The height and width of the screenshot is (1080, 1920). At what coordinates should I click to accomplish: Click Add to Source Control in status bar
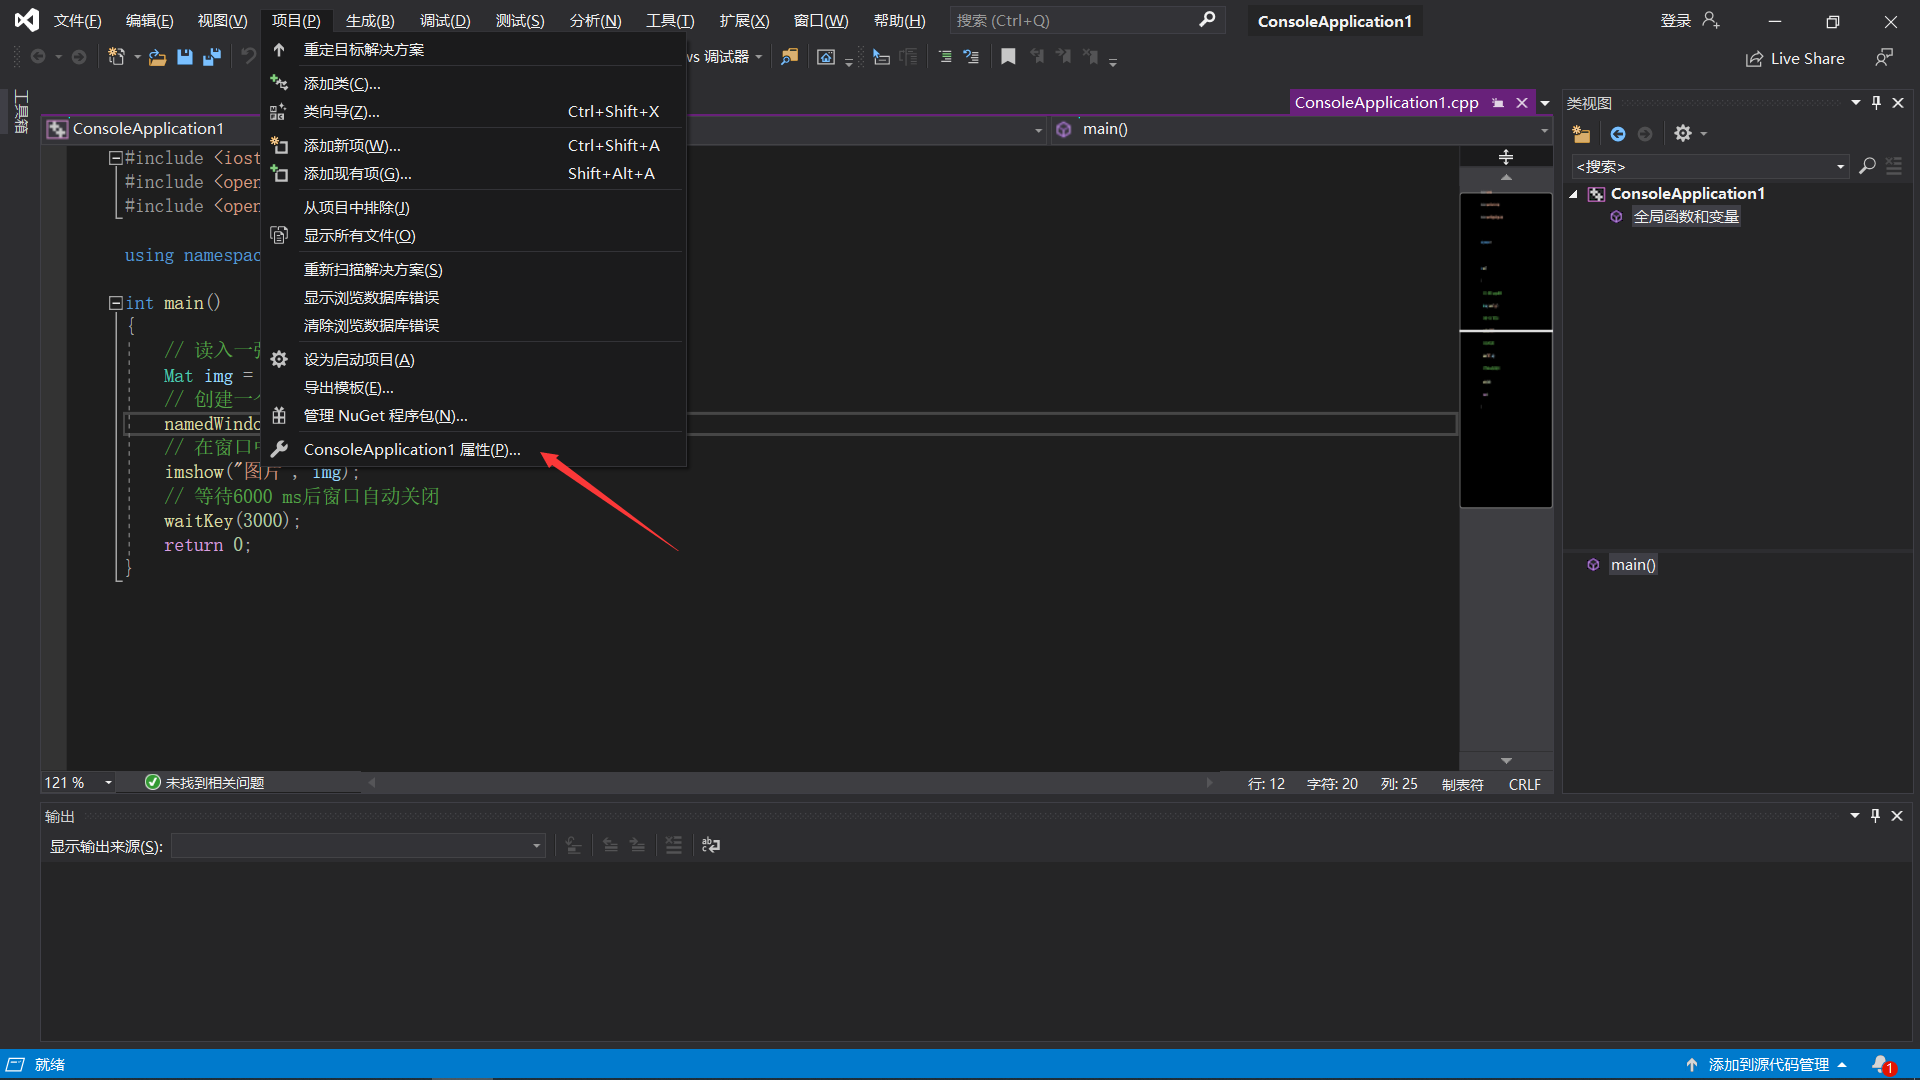[x=1767, y=1064]
